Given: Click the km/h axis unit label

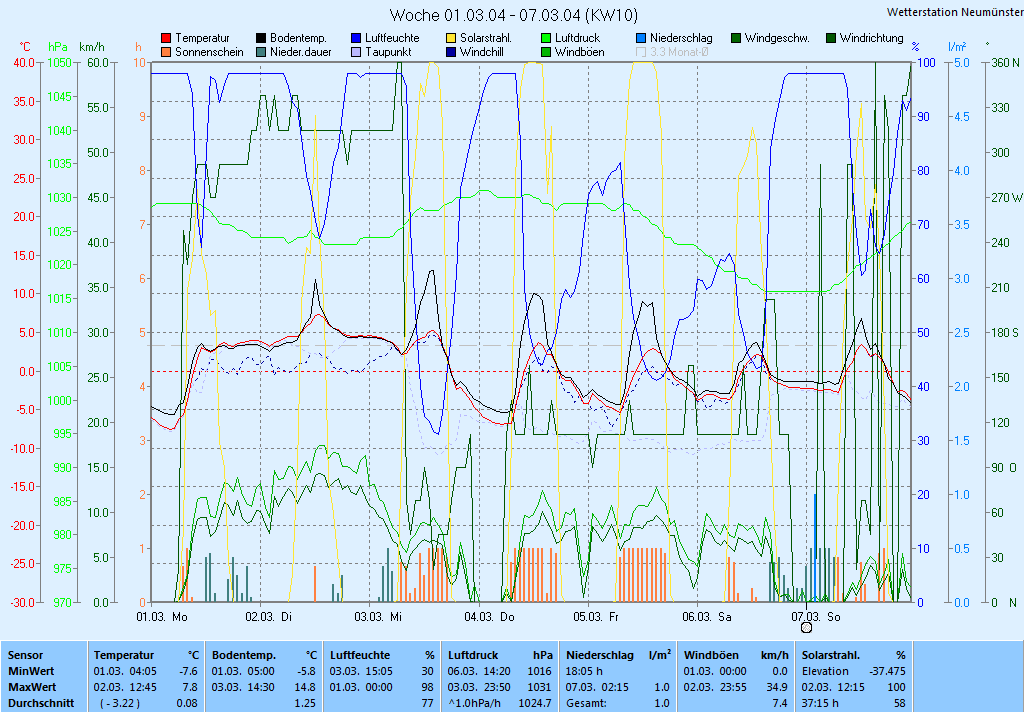Looking at the screenshot, I should [x=91, y=47].
